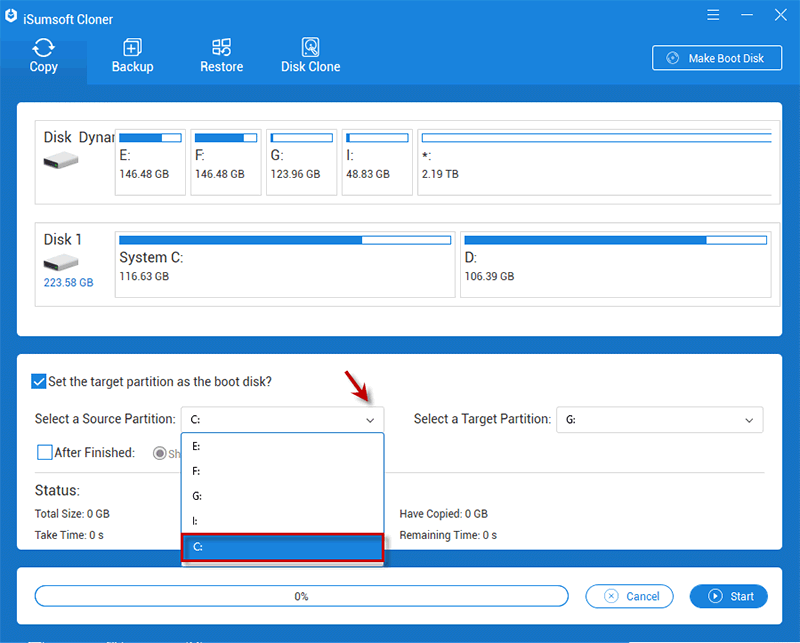Open the hamburger menu icon
The image size is (800, 643).
[713, 15]
